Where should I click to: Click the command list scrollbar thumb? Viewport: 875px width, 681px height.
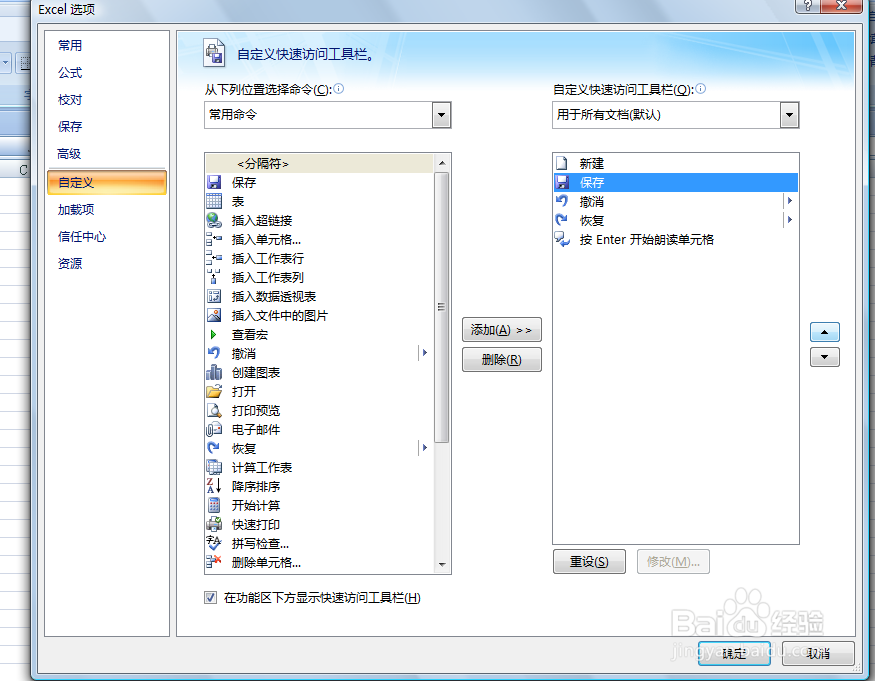point(441,307)
